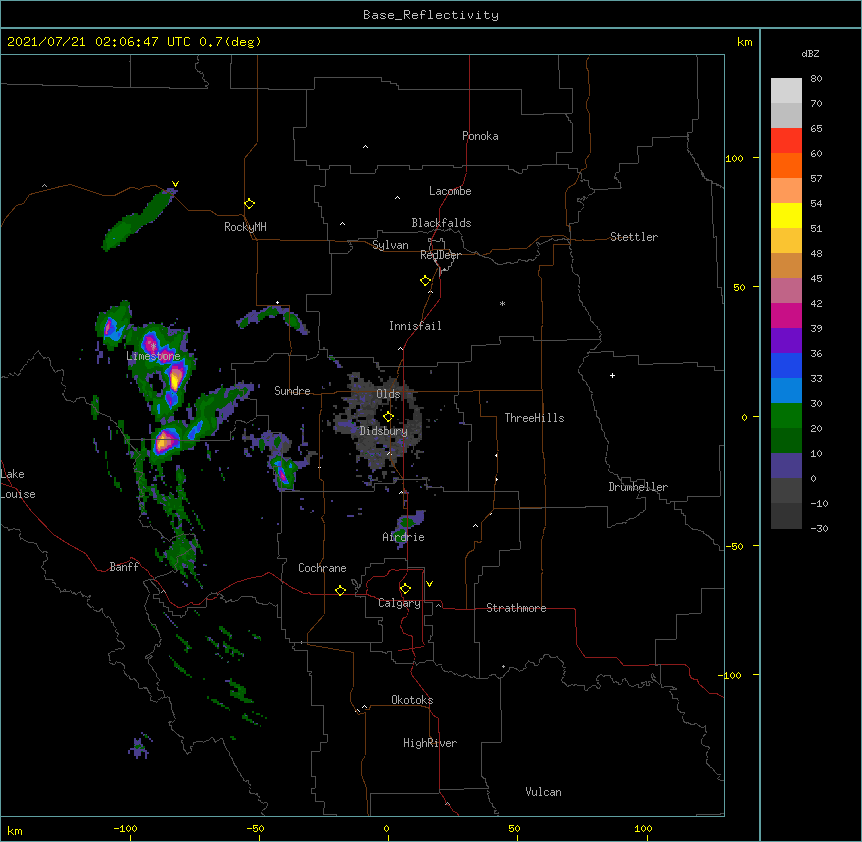862x842 pixels.
Task: Click the Vulcan city label
Action: click(x=543, y=792)
